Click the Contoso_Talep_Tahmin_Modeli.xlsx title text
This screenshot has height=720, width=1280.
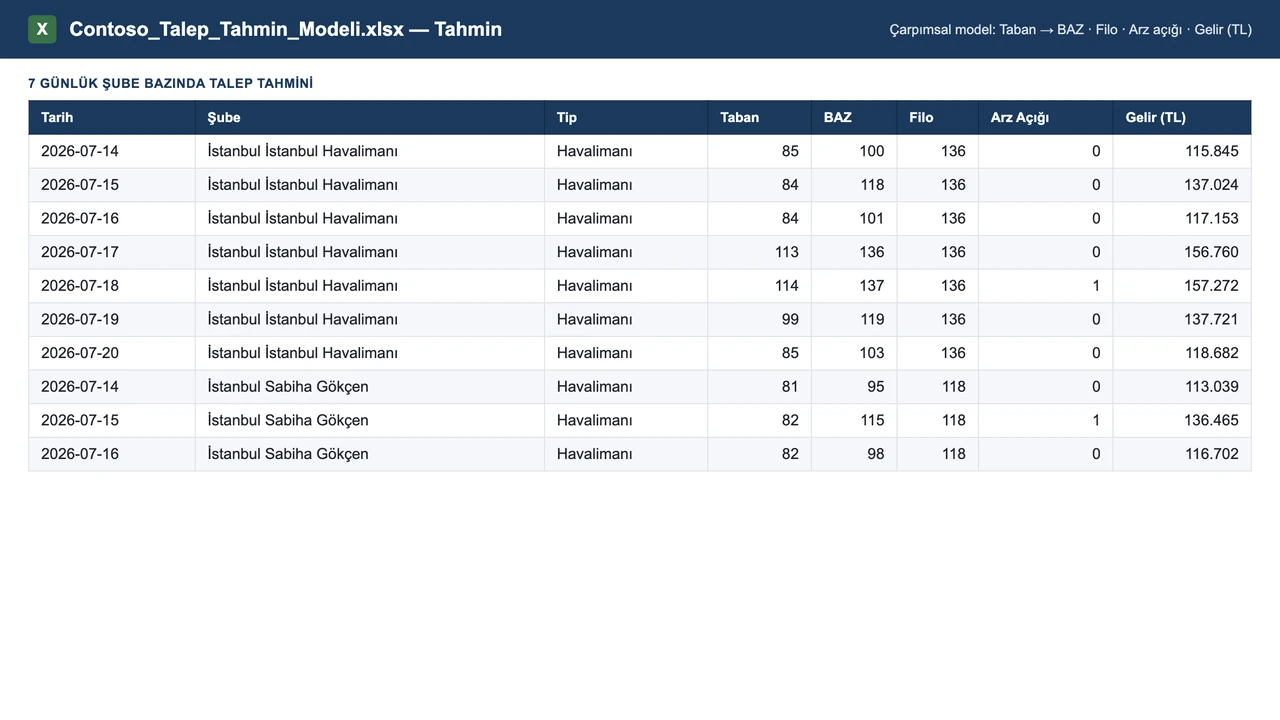coord(285,29)
